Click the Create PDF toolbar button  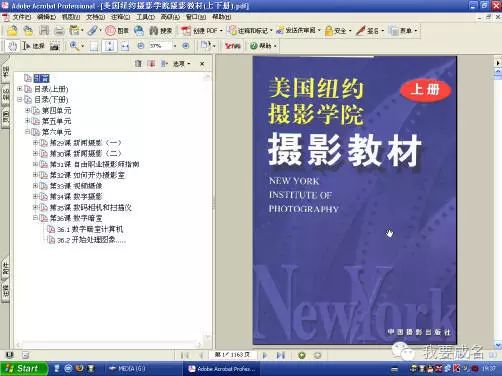point(202,31)
